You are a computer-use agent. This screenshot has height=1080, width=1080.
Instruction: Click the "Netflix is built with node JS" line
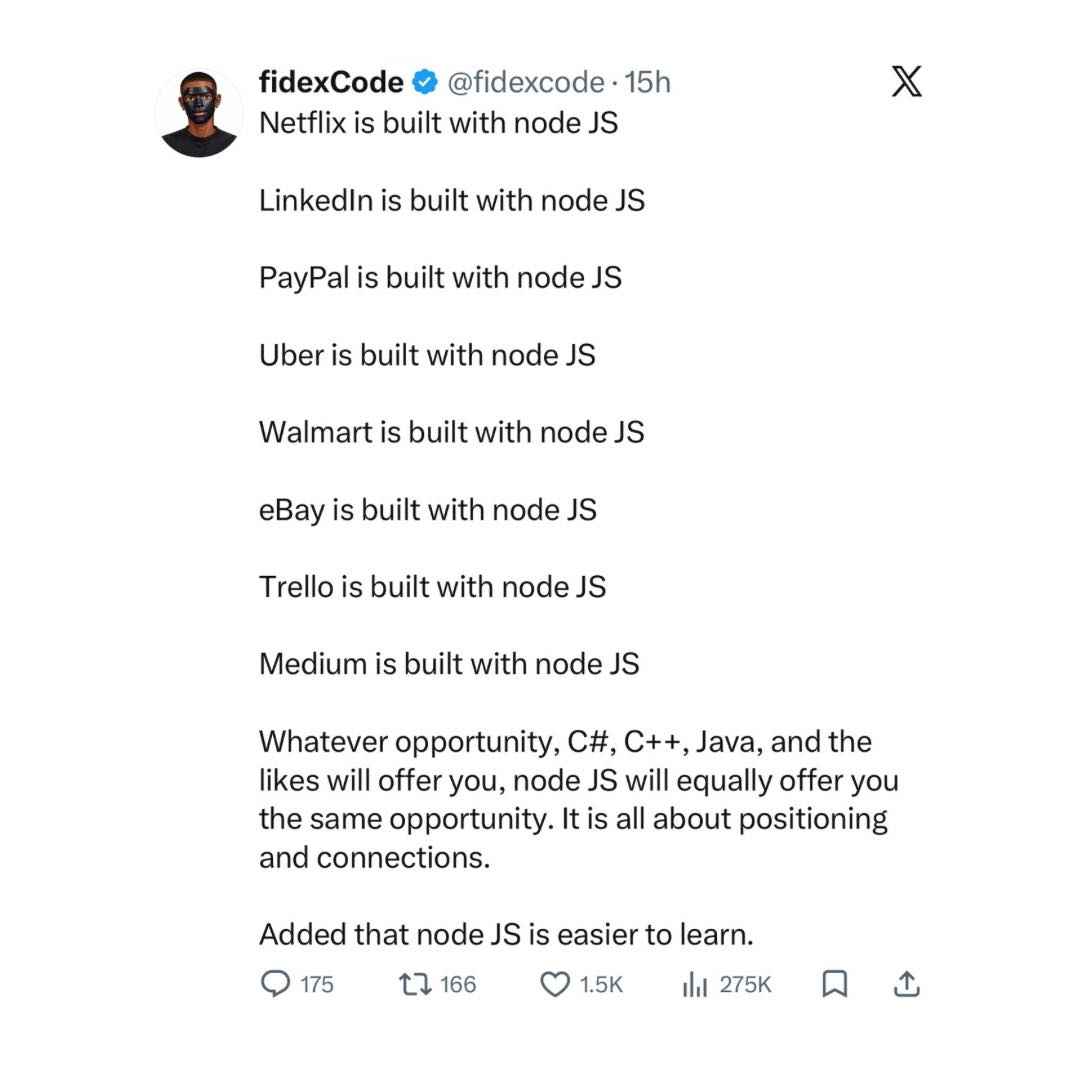438,123
